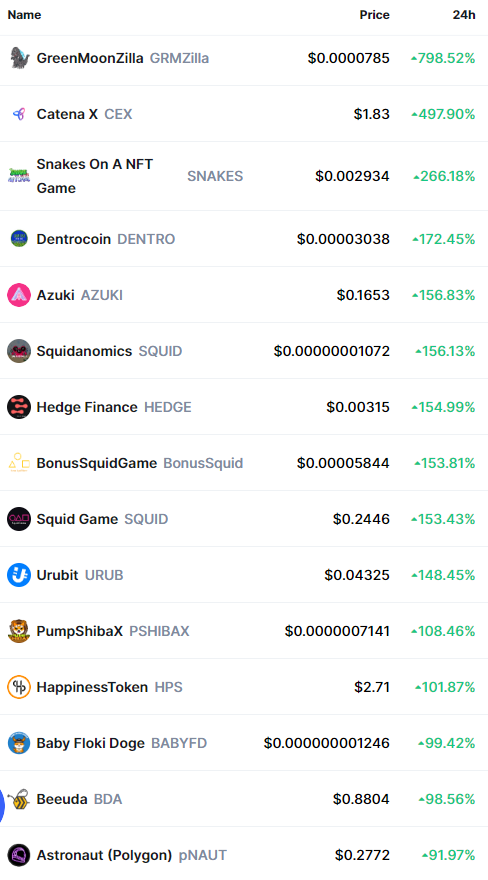
Task: Click the Dentrocoin round logo icon
Action: [19, 239]
